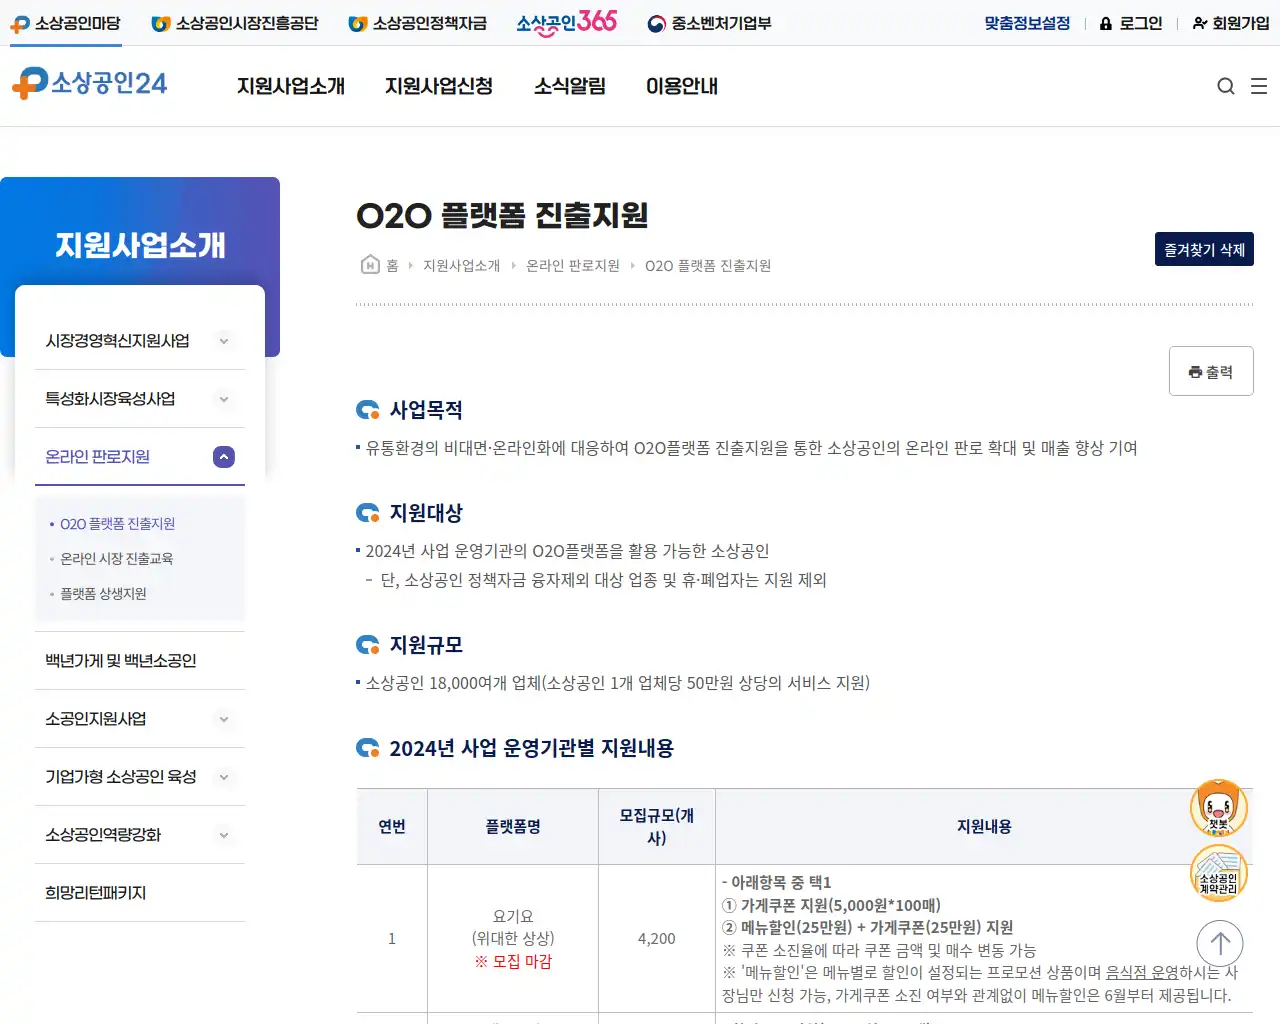The image size is (1280, 1024).
Task: Click the 소상공인365 logo in top bar
Action: pos(566,22)
